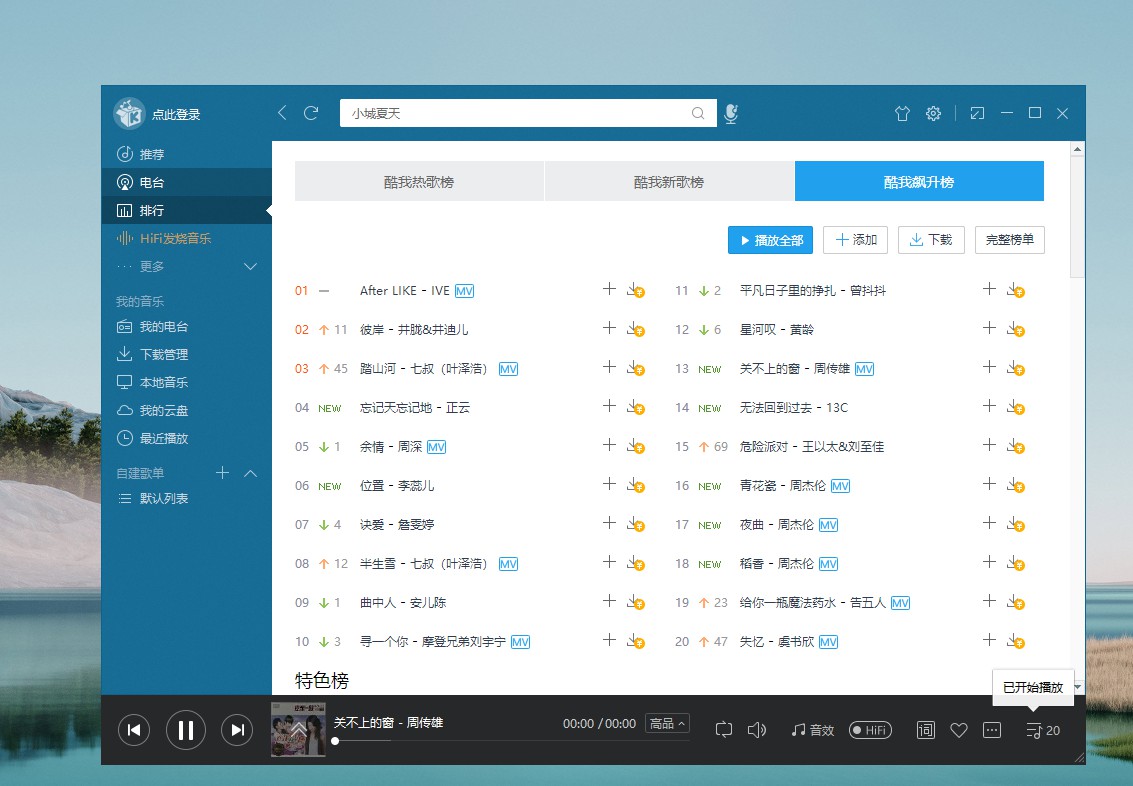Click the 添加 button
The height and width of the screenshot is (786, 1133).
[856, 240]
